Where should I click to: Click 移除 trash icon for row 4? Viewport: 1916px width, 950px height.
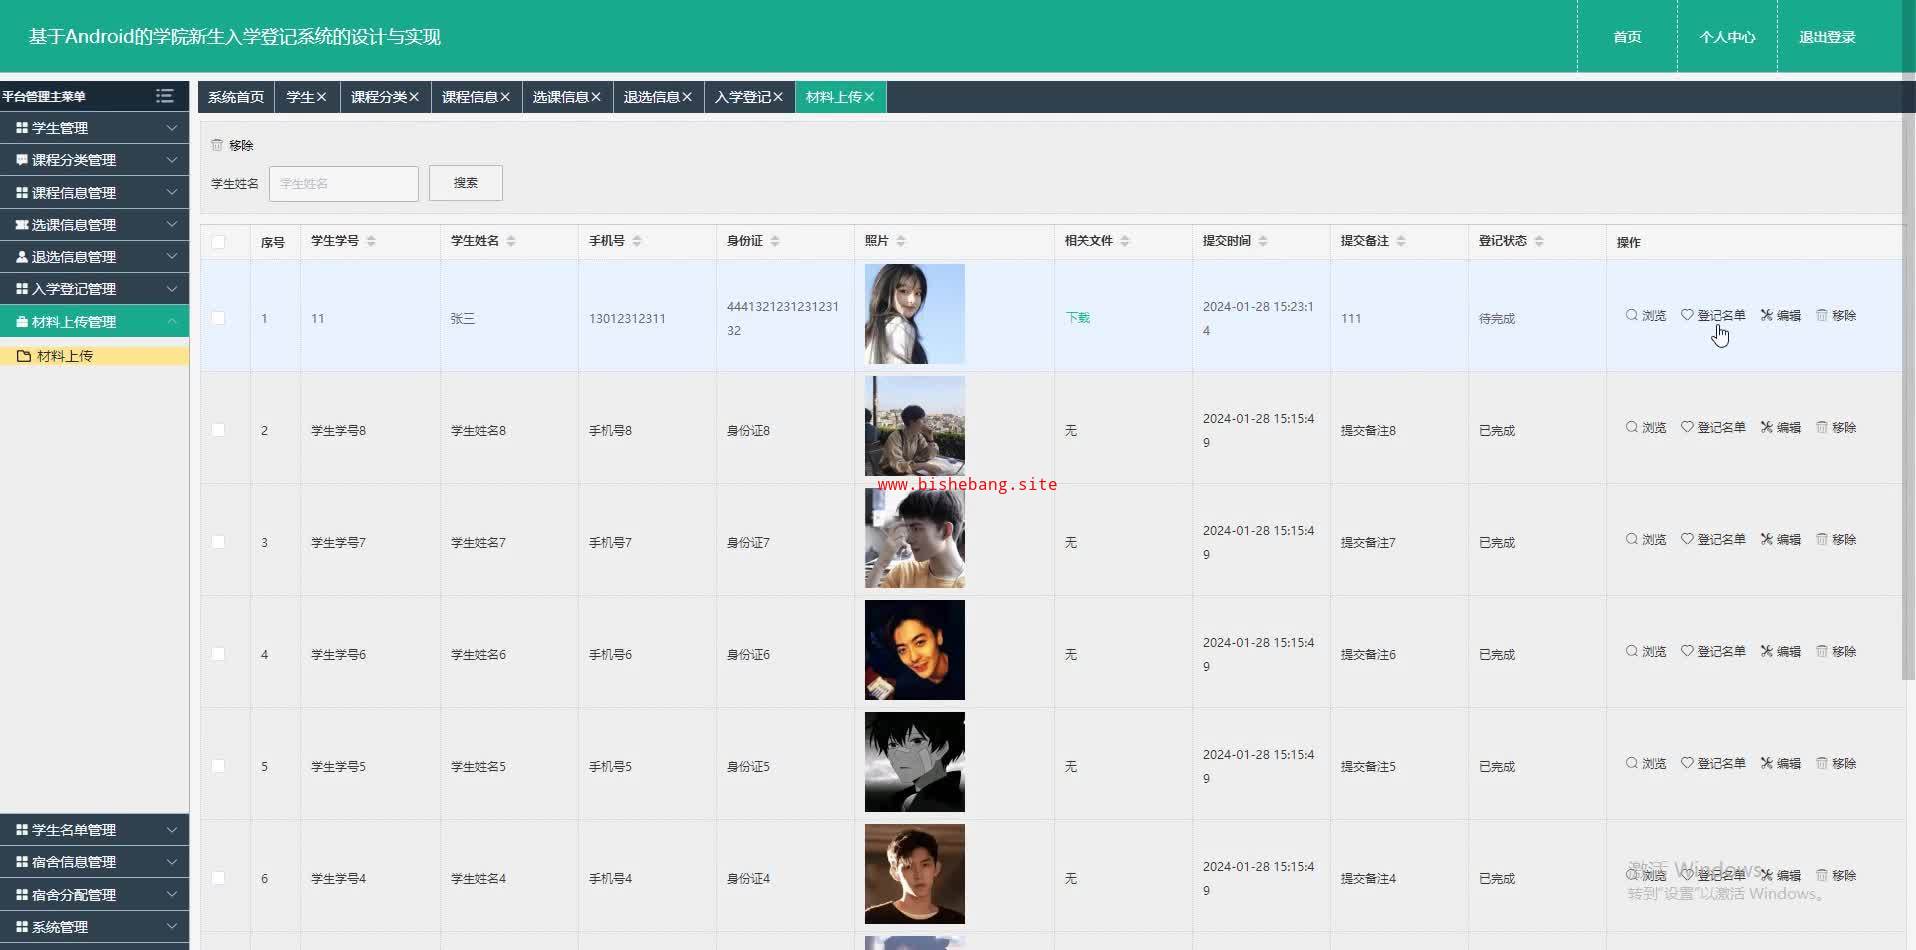pos(1822,651)
